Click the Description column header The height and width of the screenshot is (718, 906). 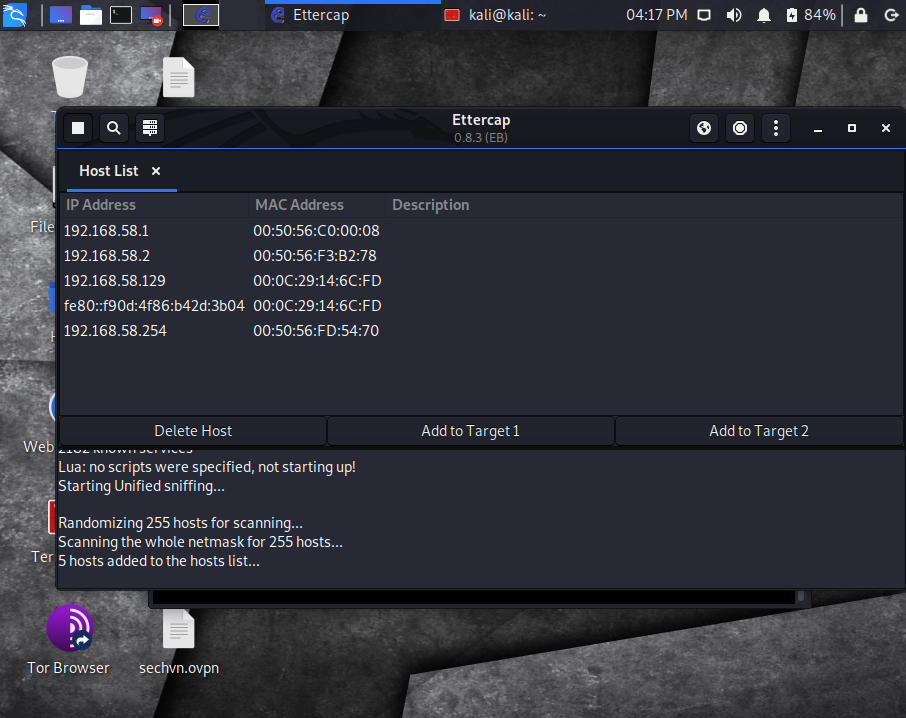pyautogui.click(x=644, y=205)
